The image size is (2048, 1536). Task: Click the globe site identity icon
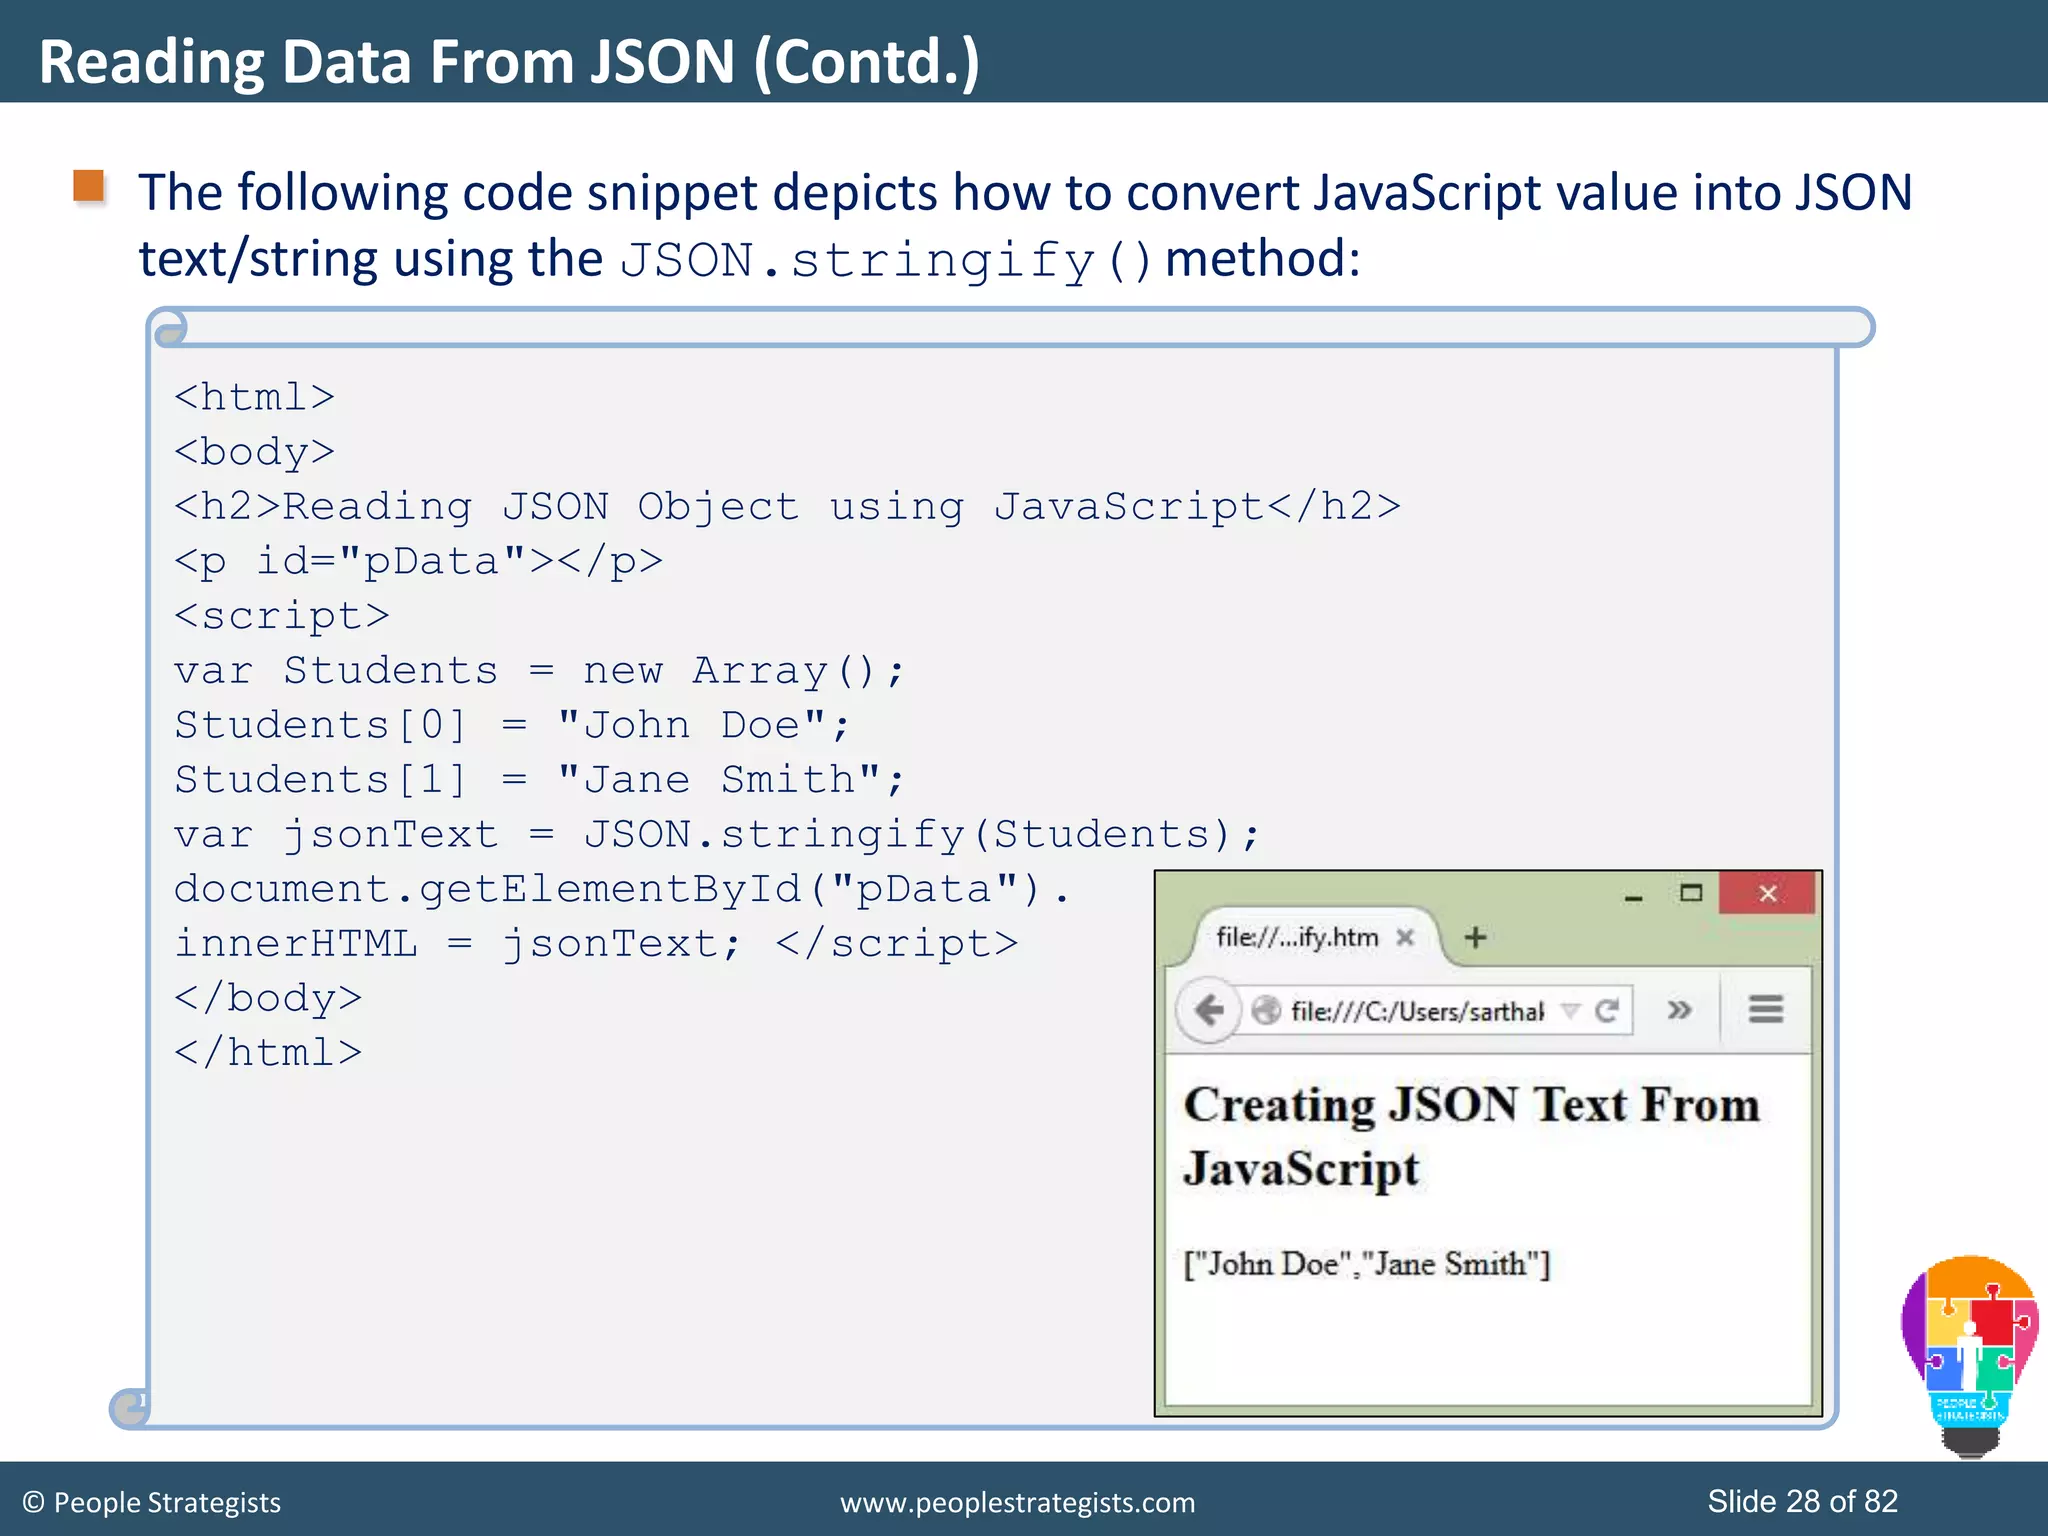click(x=1266, y=1011)
